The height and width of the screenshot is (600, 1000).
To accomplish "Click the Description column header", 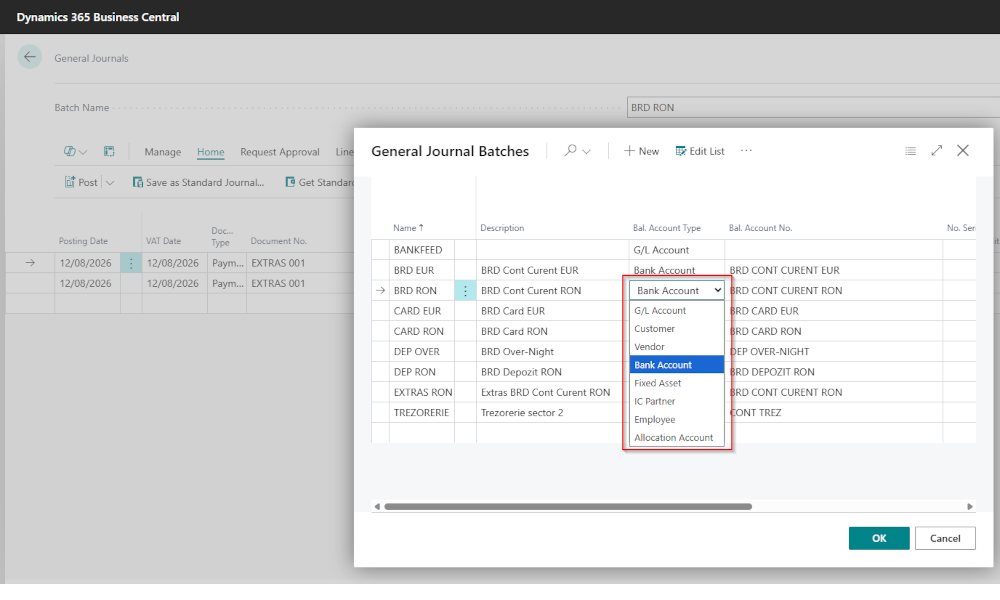I will click(502, 228).
